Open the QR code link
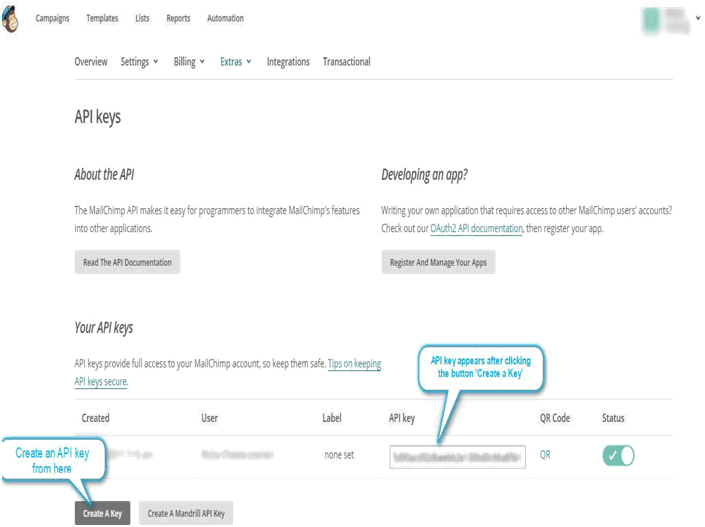Screen dimensions: 705x527 [545, 455]
